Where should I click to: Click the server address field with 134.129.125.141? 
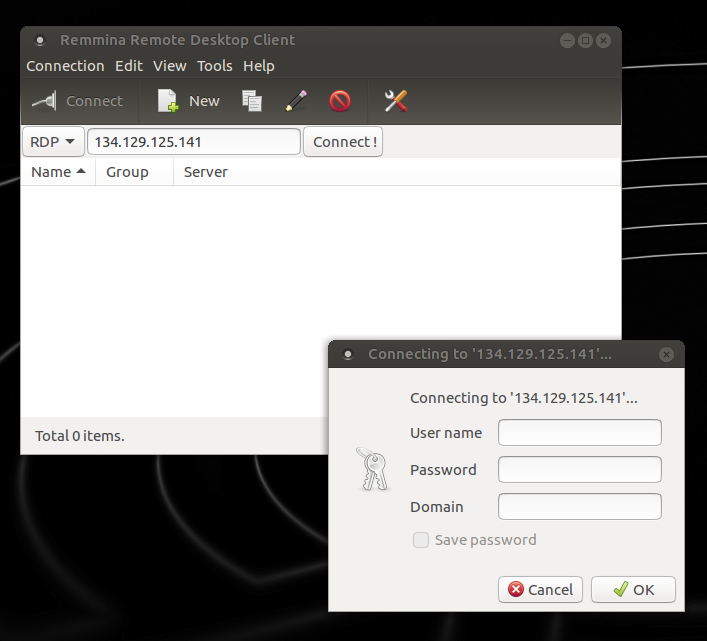[194, 142]
